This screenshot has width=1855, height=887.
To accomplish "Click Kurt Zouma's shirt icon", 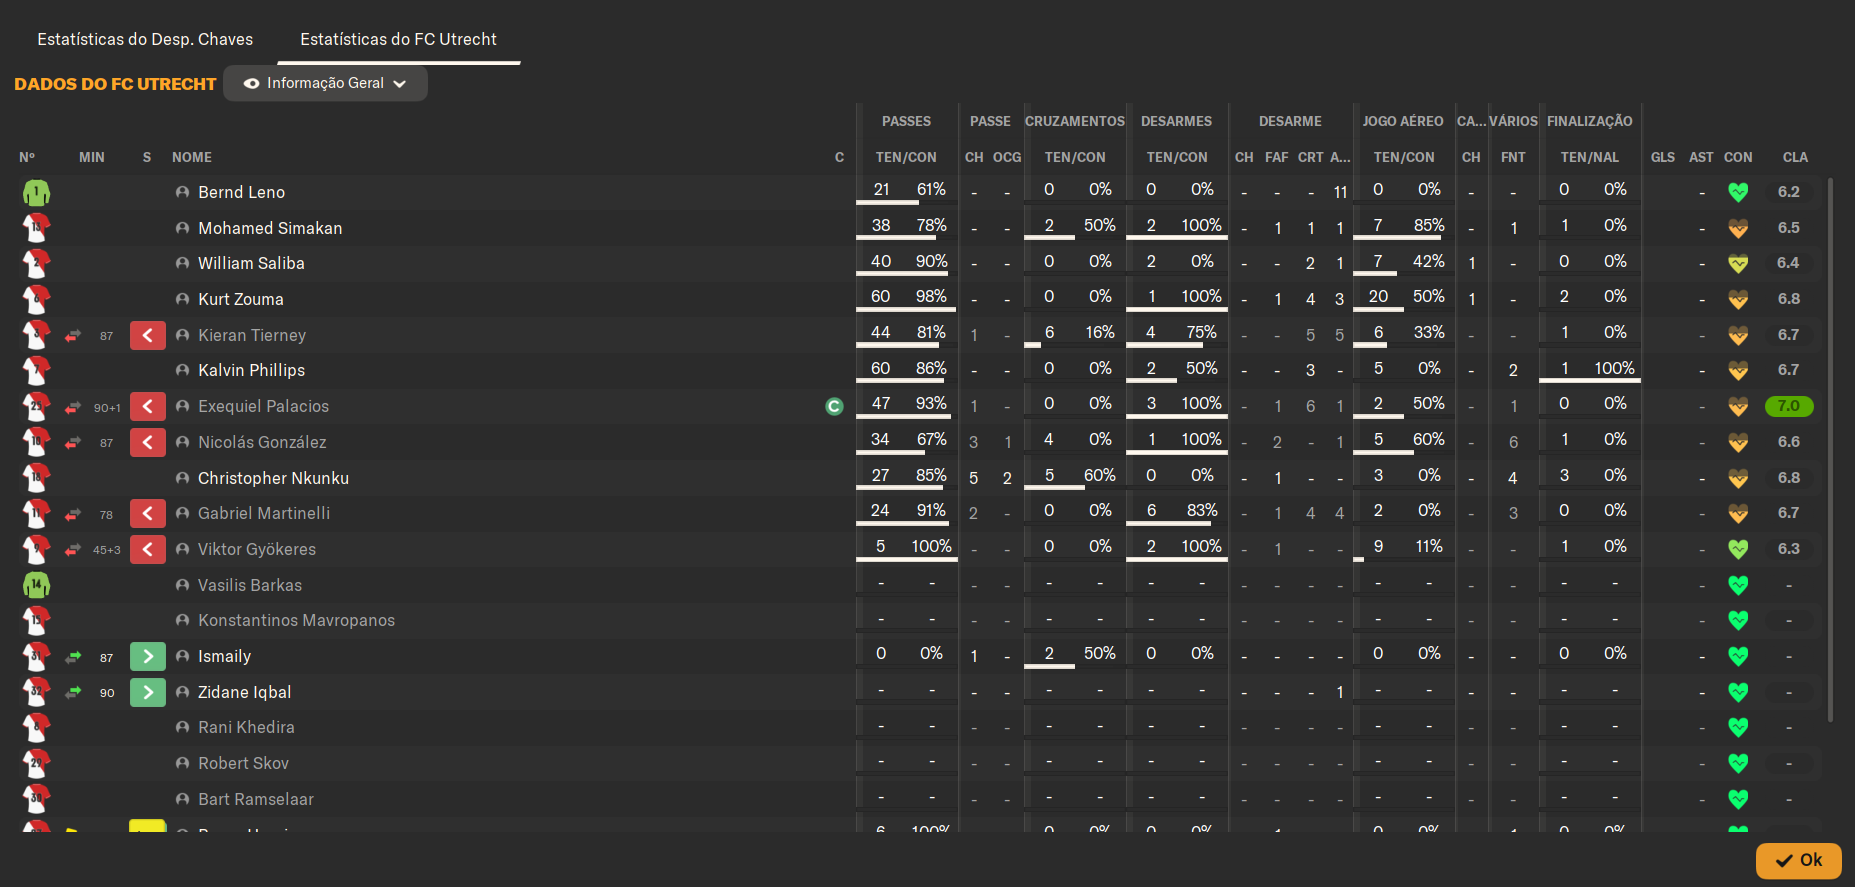I will 37,299.
